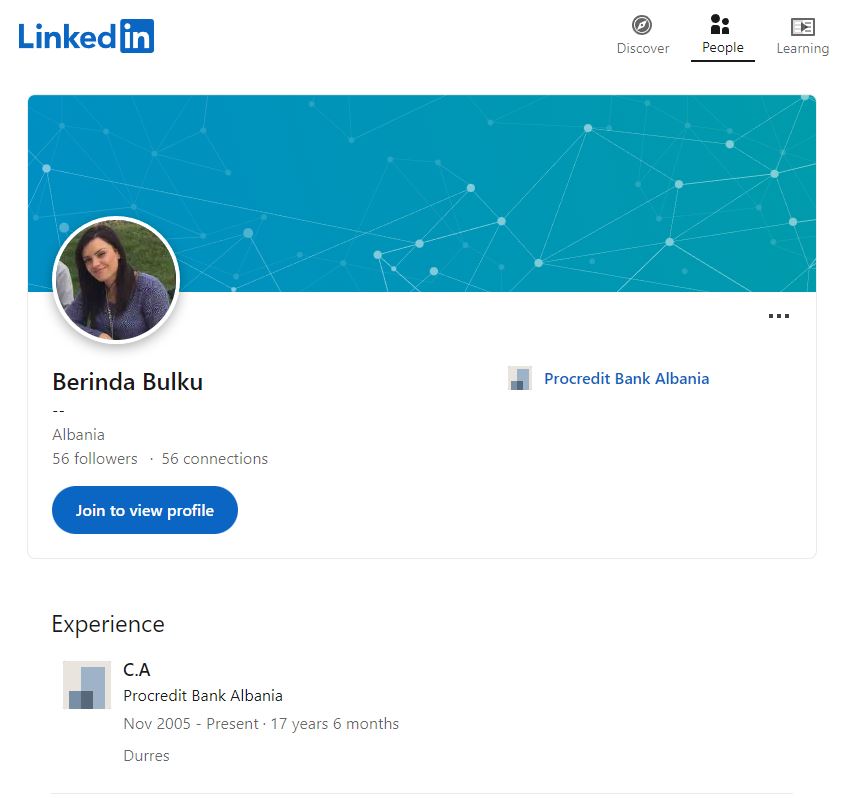The height and width of the screenshot is (798, 841).
Task: Click the Procredit Bank logo beside company link
Action: [x=519, y=378]
